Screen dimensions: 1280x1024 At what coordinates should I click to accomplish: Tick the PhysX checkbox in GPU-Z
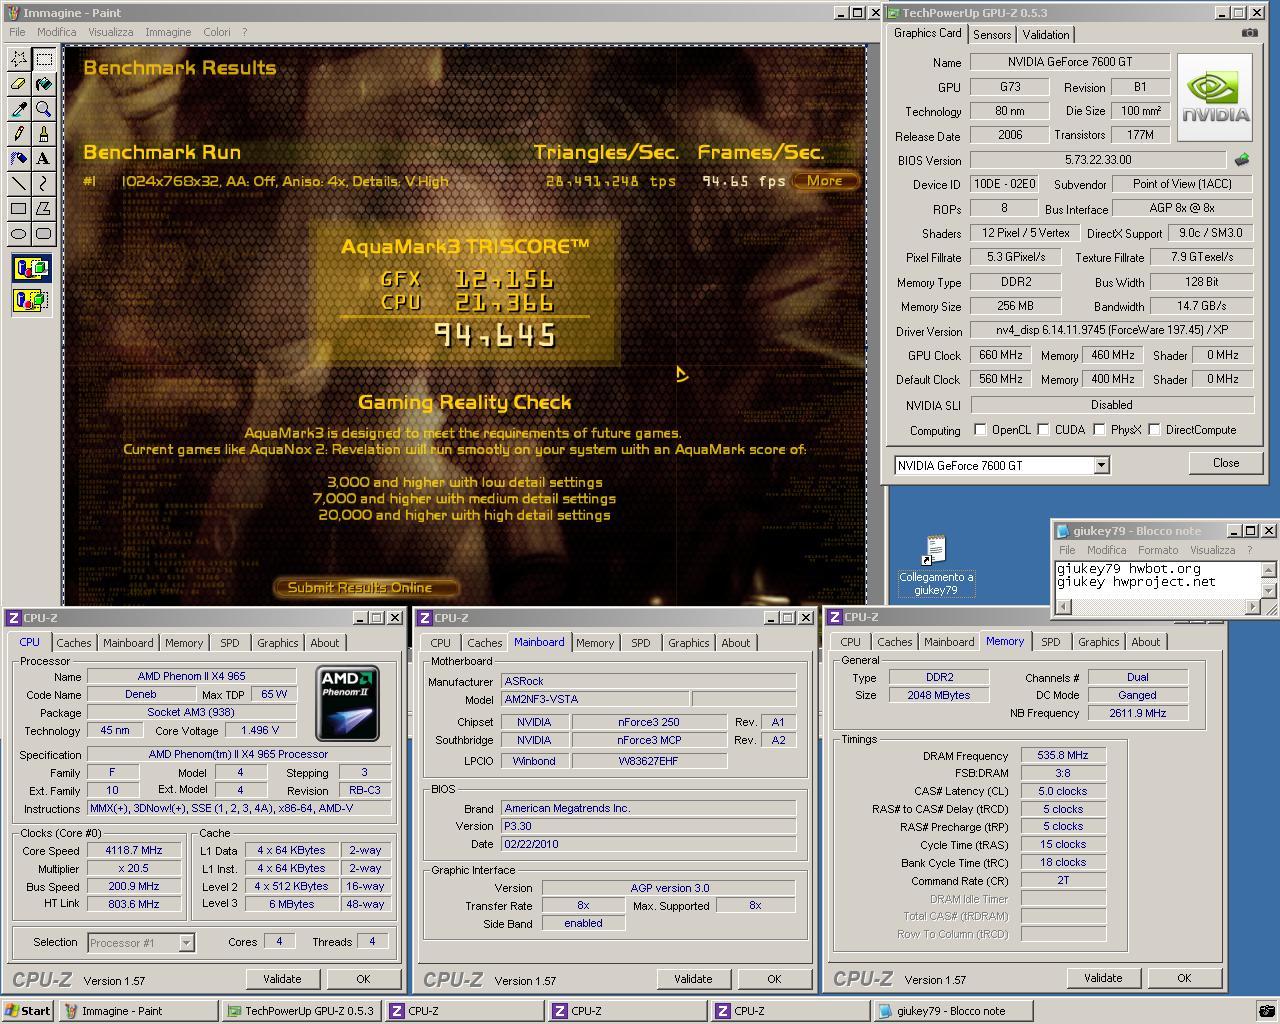pos(1099,430)
